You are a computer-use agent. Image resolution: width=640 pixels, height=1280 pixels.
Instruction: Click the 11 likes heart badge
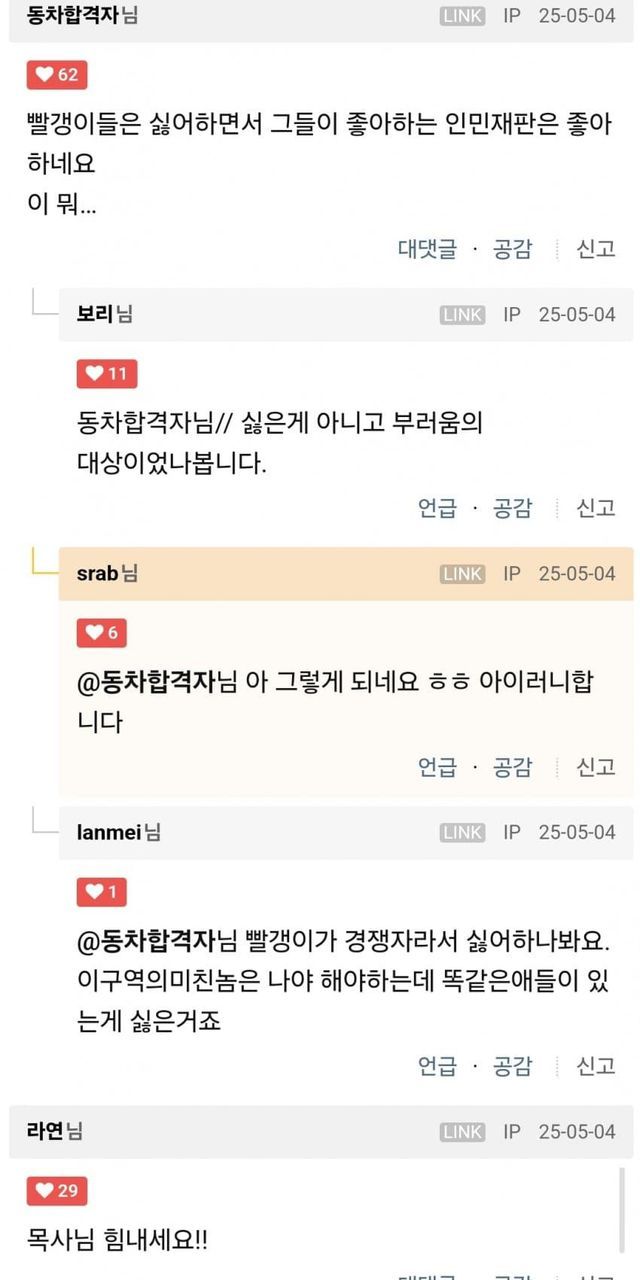tap(107, 374)
